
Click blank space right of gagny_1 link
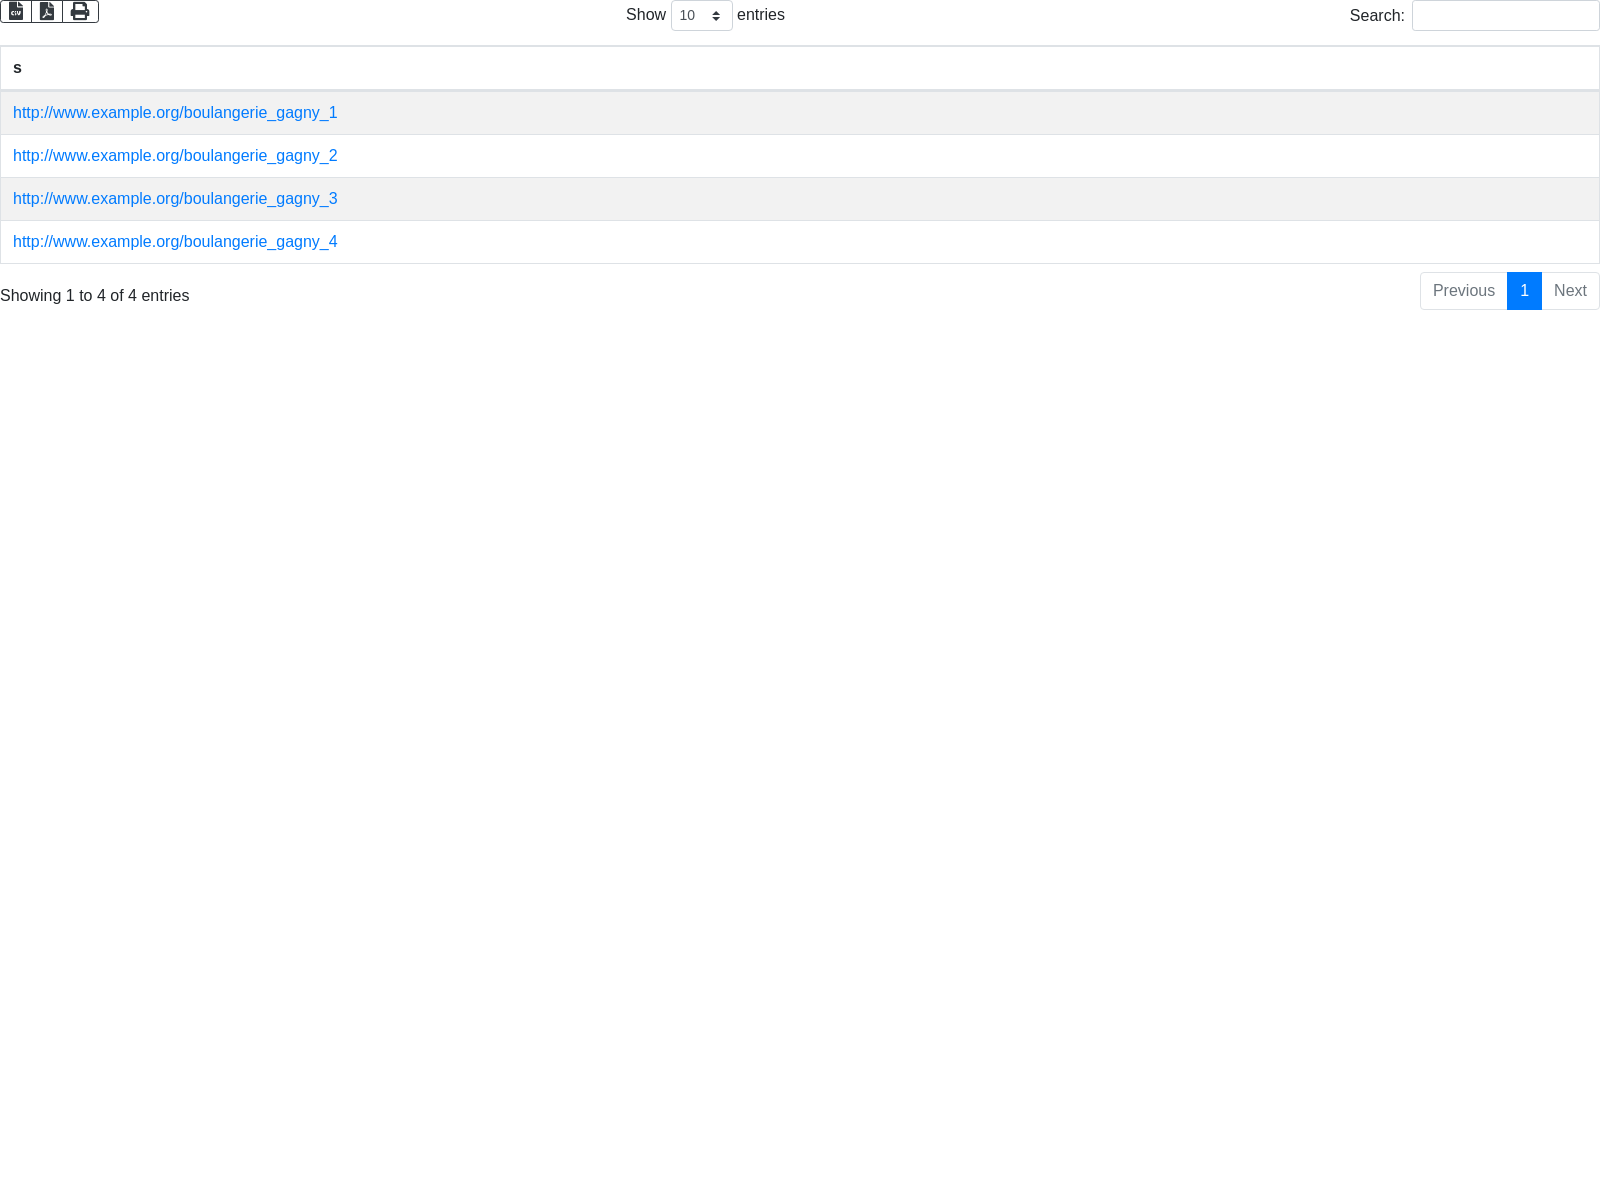pos(900,113)
